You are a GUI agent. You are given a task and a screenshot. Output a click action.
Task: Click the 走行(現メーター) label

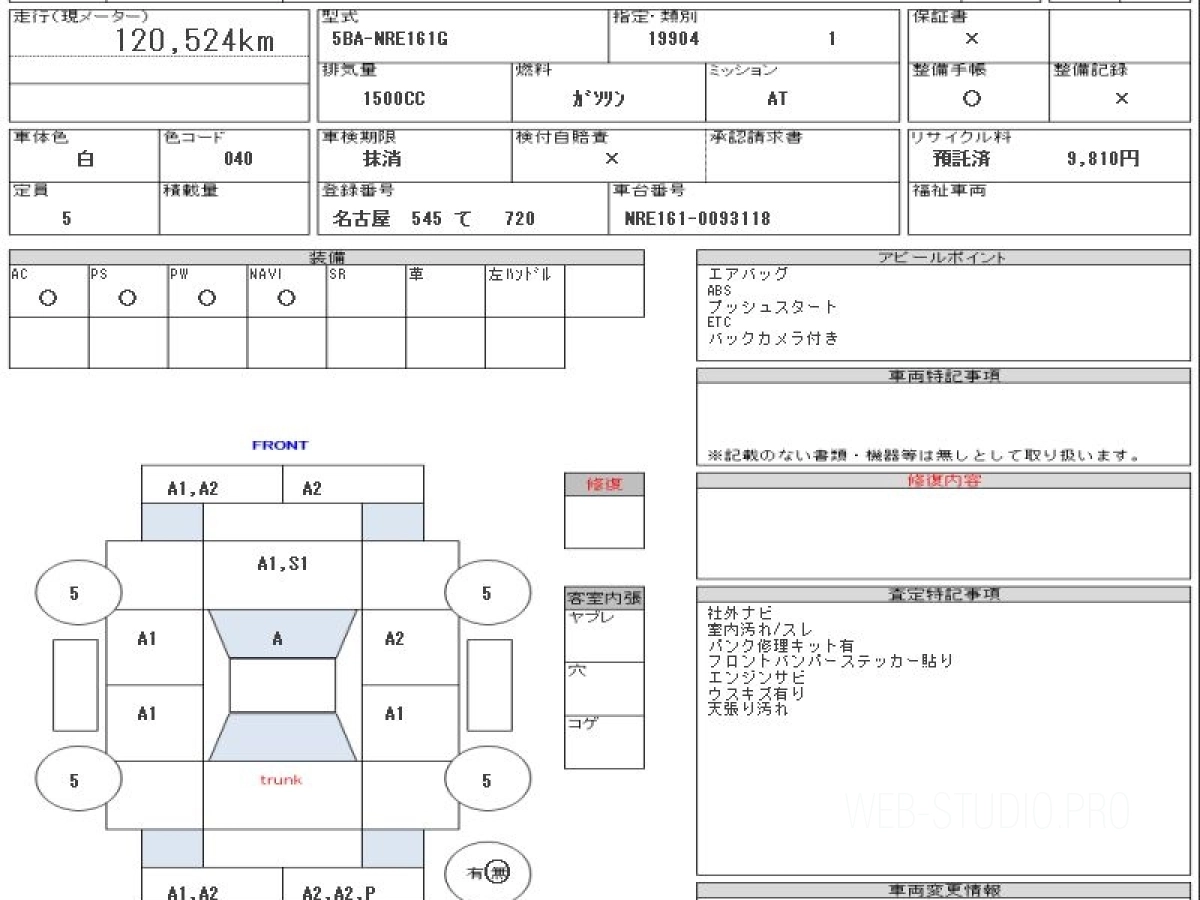80,17
